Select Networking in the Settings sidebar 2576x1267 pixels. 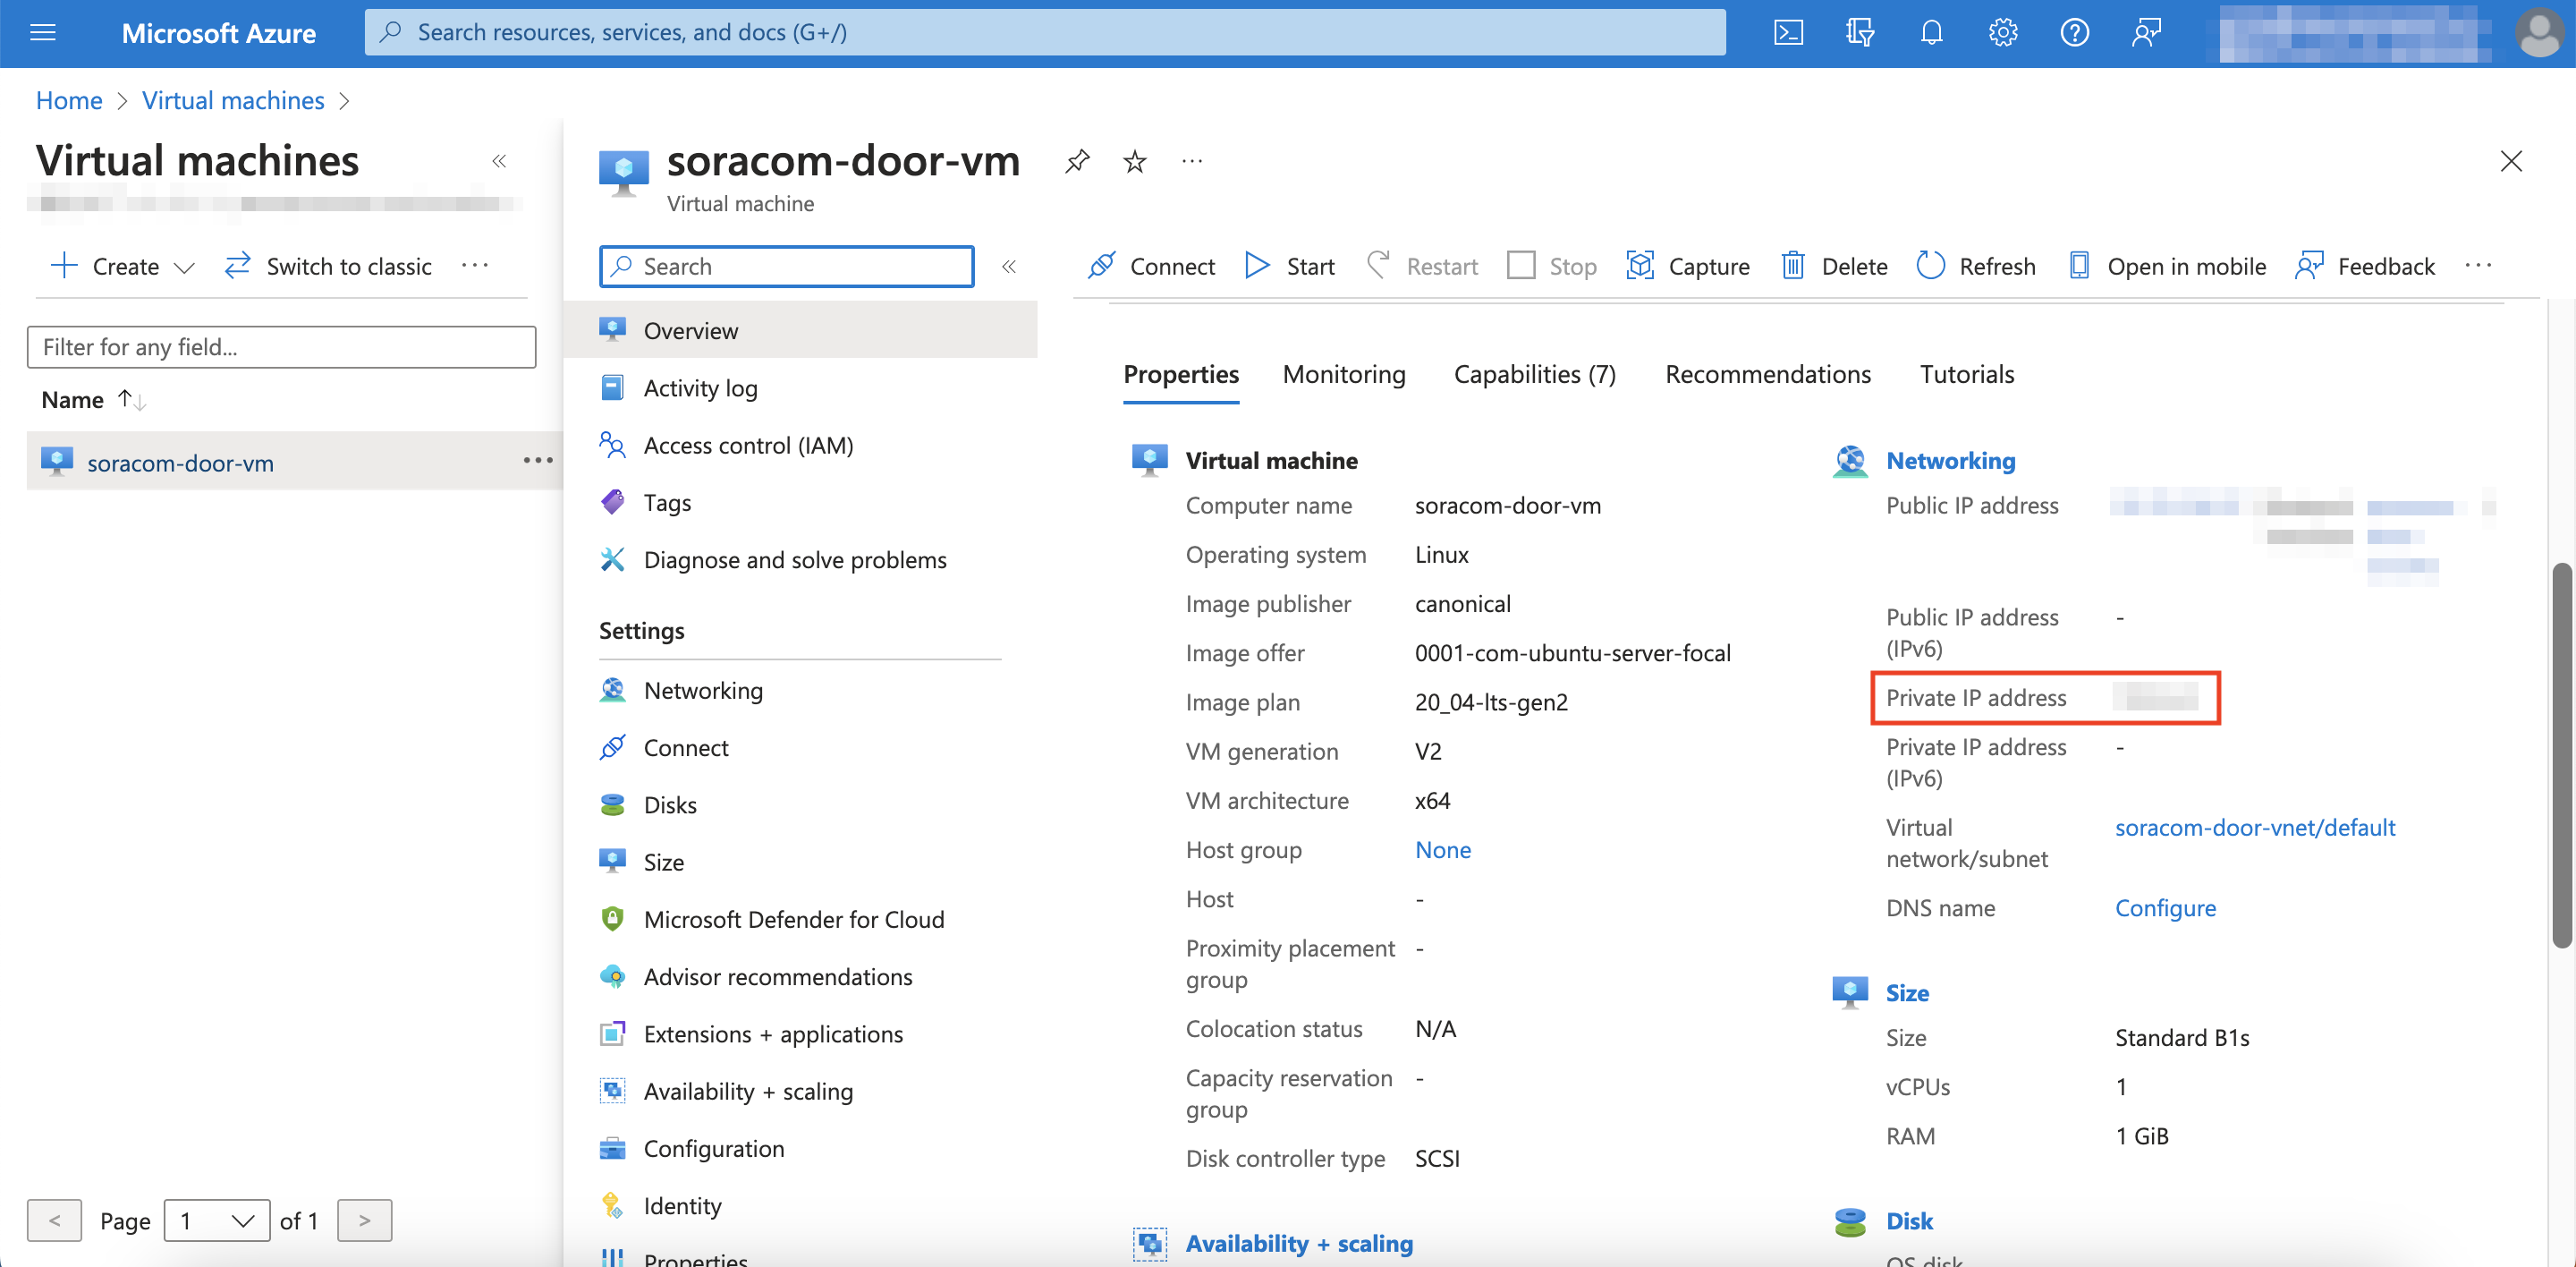pos(703,690)
